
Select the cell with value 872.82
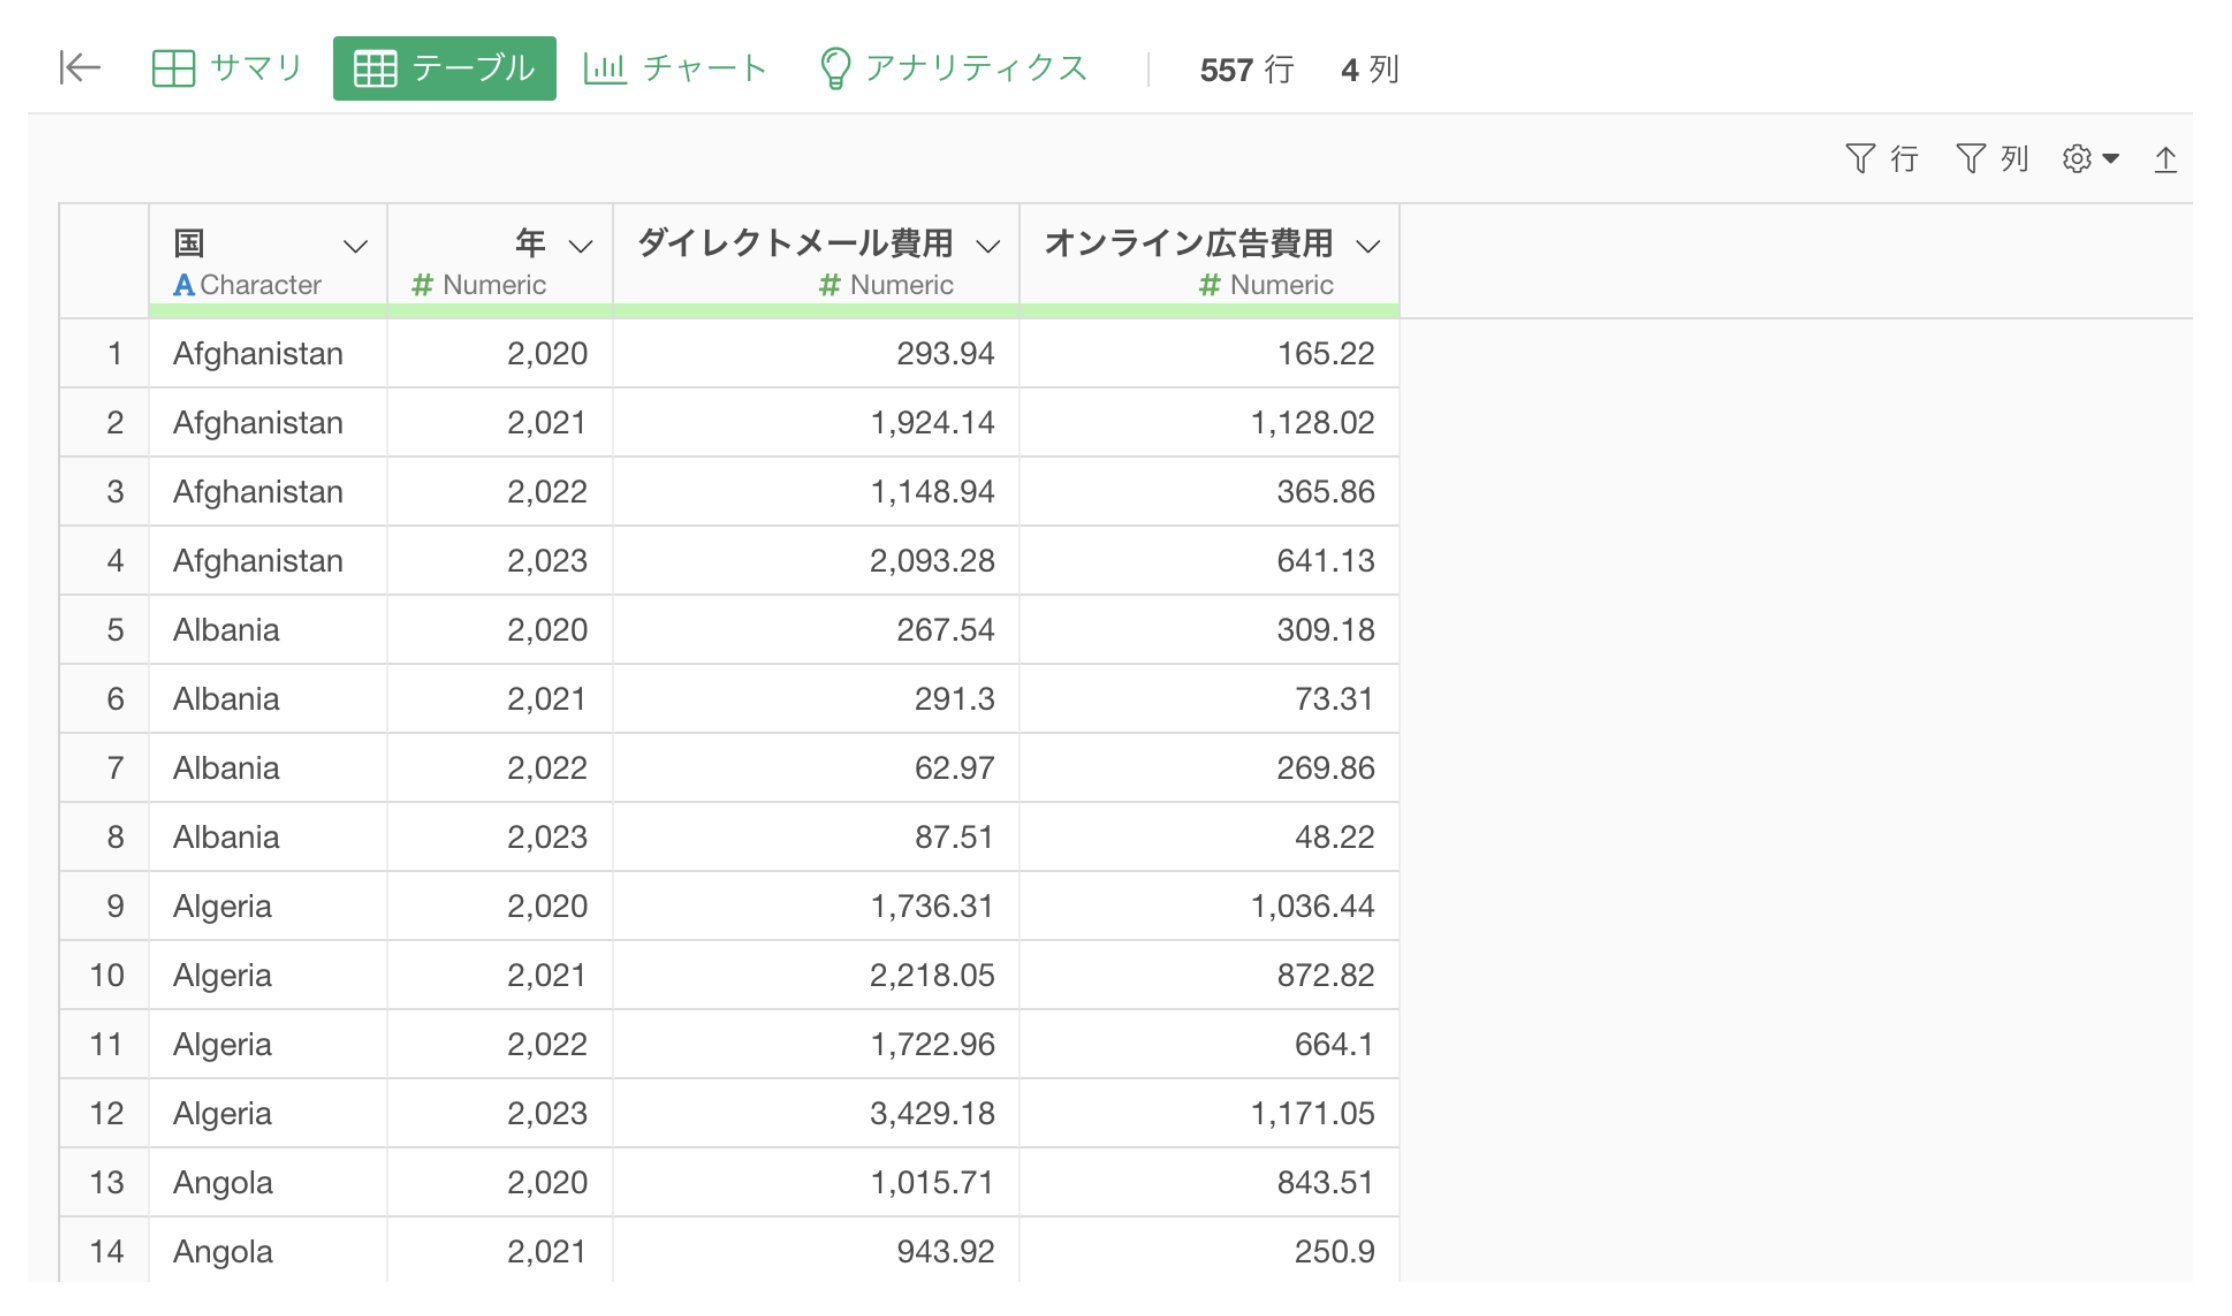1209,974
